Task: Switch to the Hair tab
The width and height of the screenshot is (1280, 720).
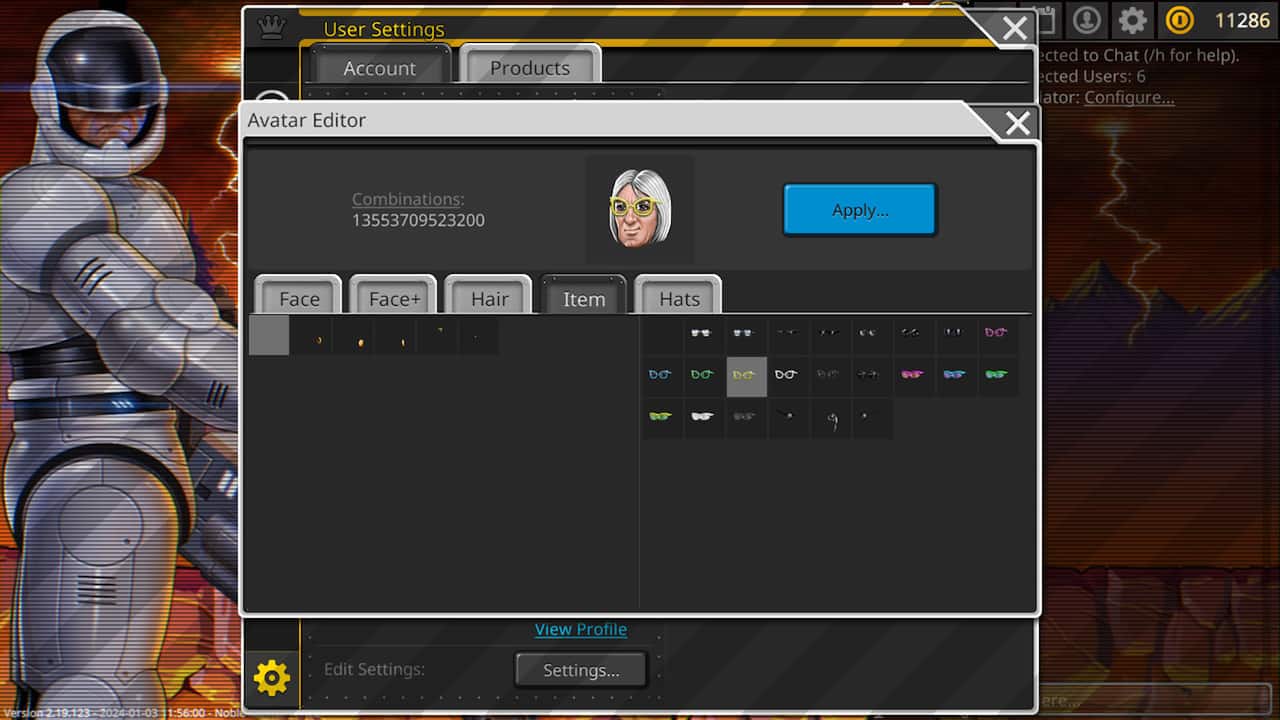Action: pos(490,298)
